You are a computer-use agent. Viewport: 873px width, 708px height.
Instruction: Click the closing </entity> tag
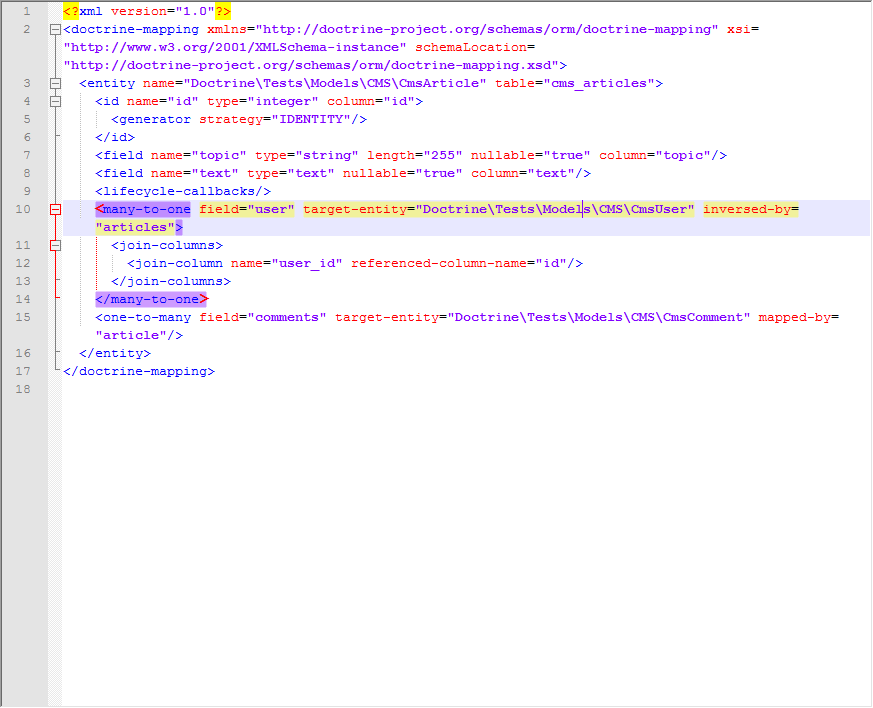click(x=115, y=353)
